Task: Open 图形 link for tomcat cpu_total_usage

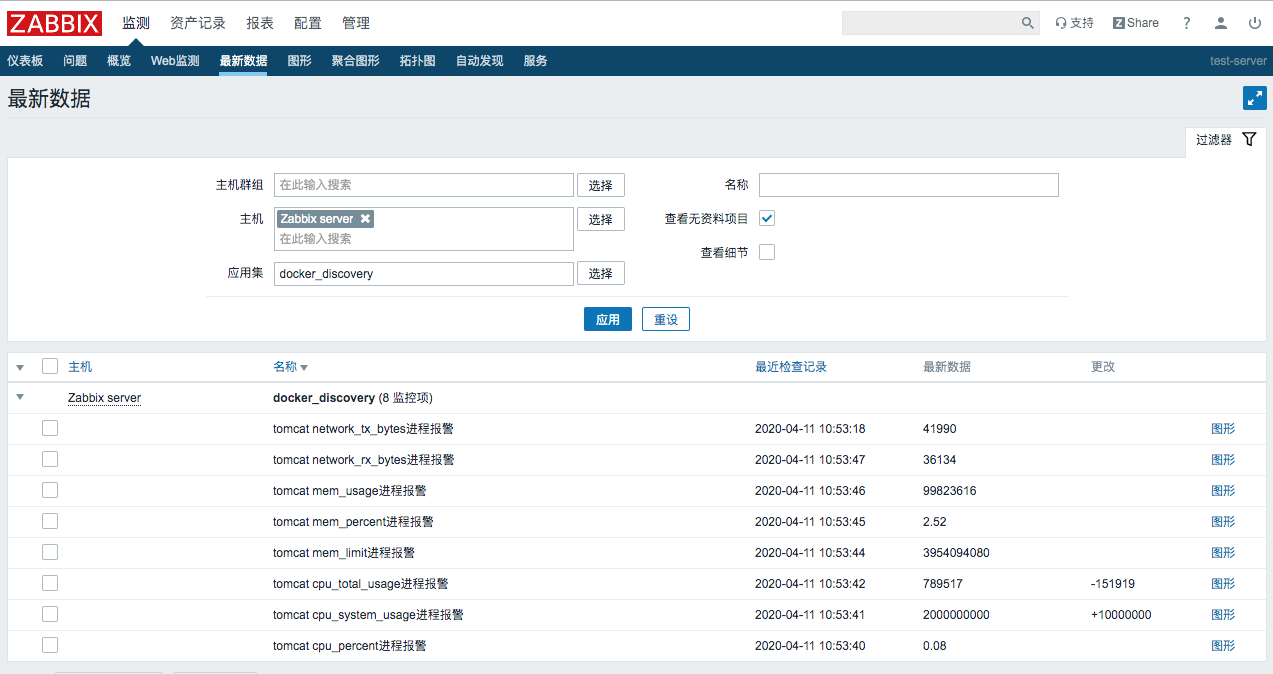Action: coord(1223,583)
